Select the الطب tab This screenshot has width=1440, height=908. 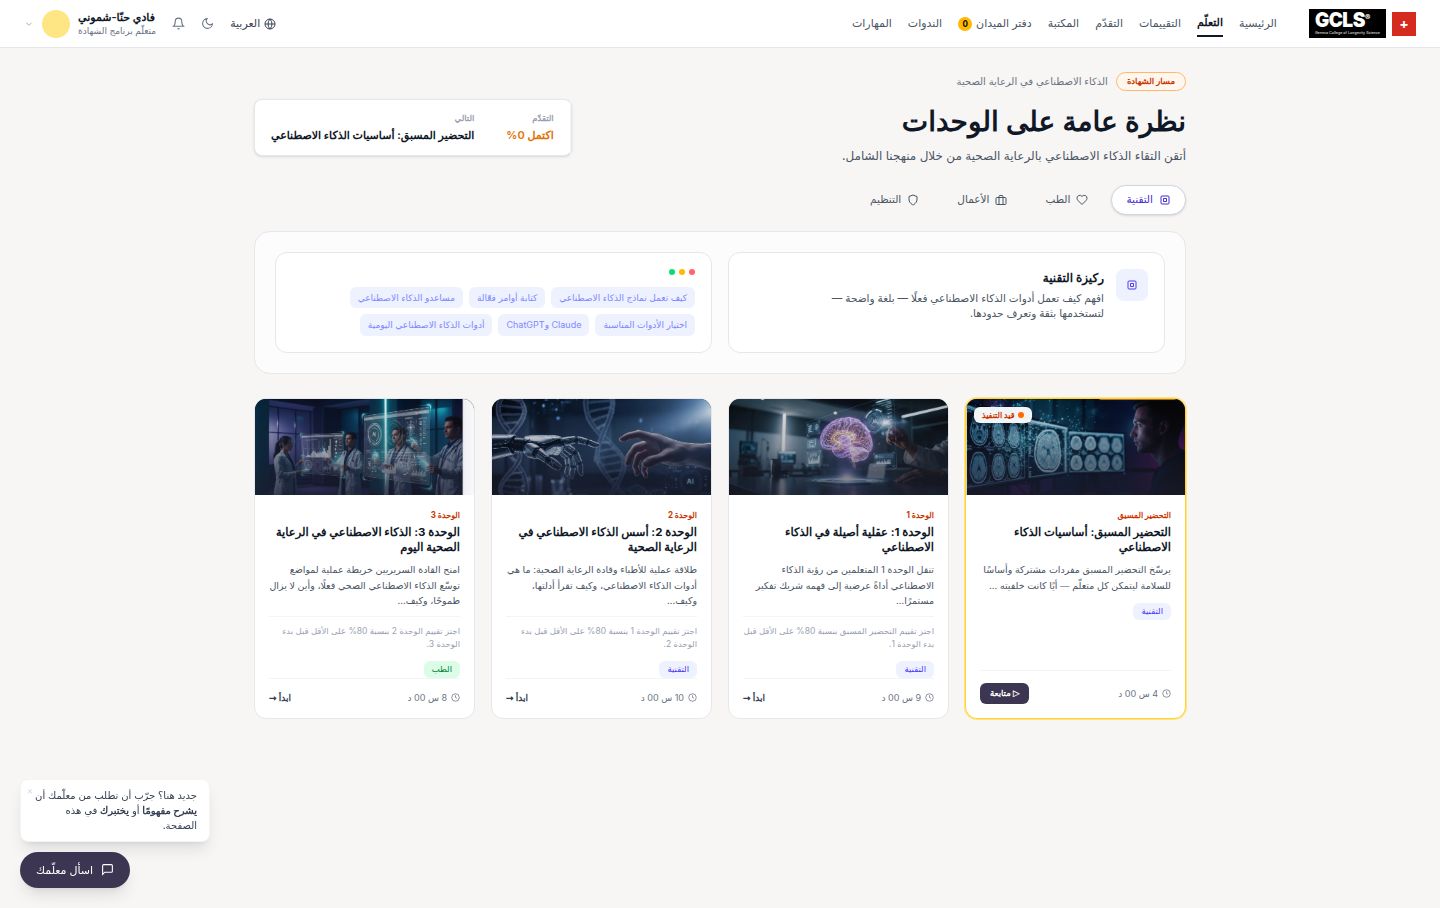click(x=1066, y=200)
